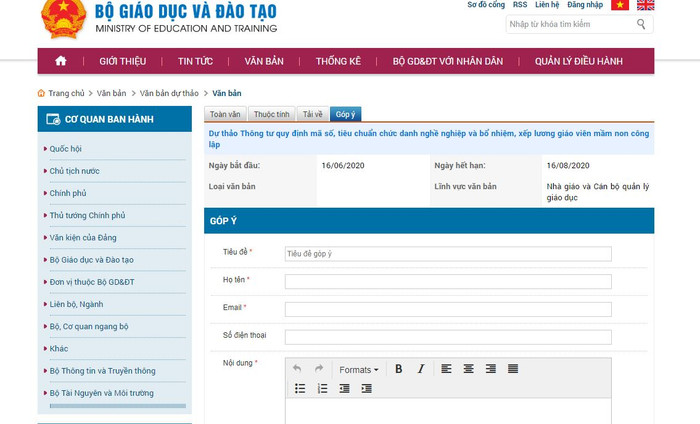This screenshot has height=424, width=700.
Task: Open the Formats dropdown
Action: click(358, 369)
